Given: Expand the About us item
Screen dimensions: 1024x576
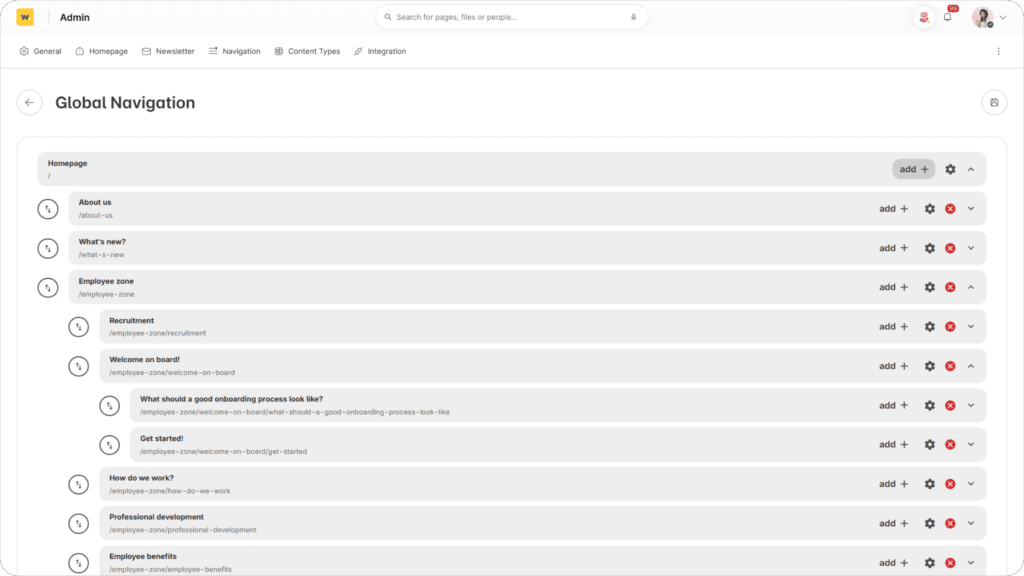Looking at the screenshot, I should pyautogui.click(x=970, y=209).
